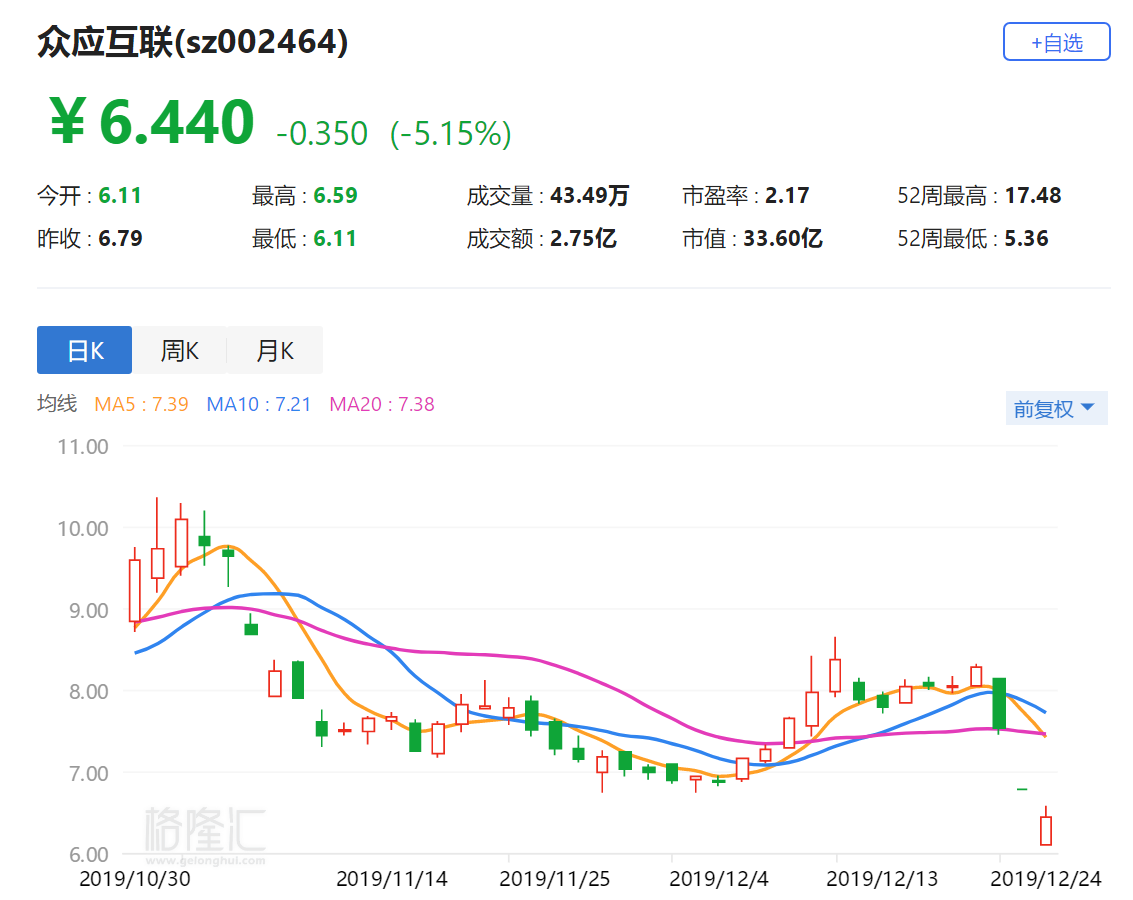Click the 2019/11/25 date axis label
This screenshot has width=1133, height=900.
point(554,878)
